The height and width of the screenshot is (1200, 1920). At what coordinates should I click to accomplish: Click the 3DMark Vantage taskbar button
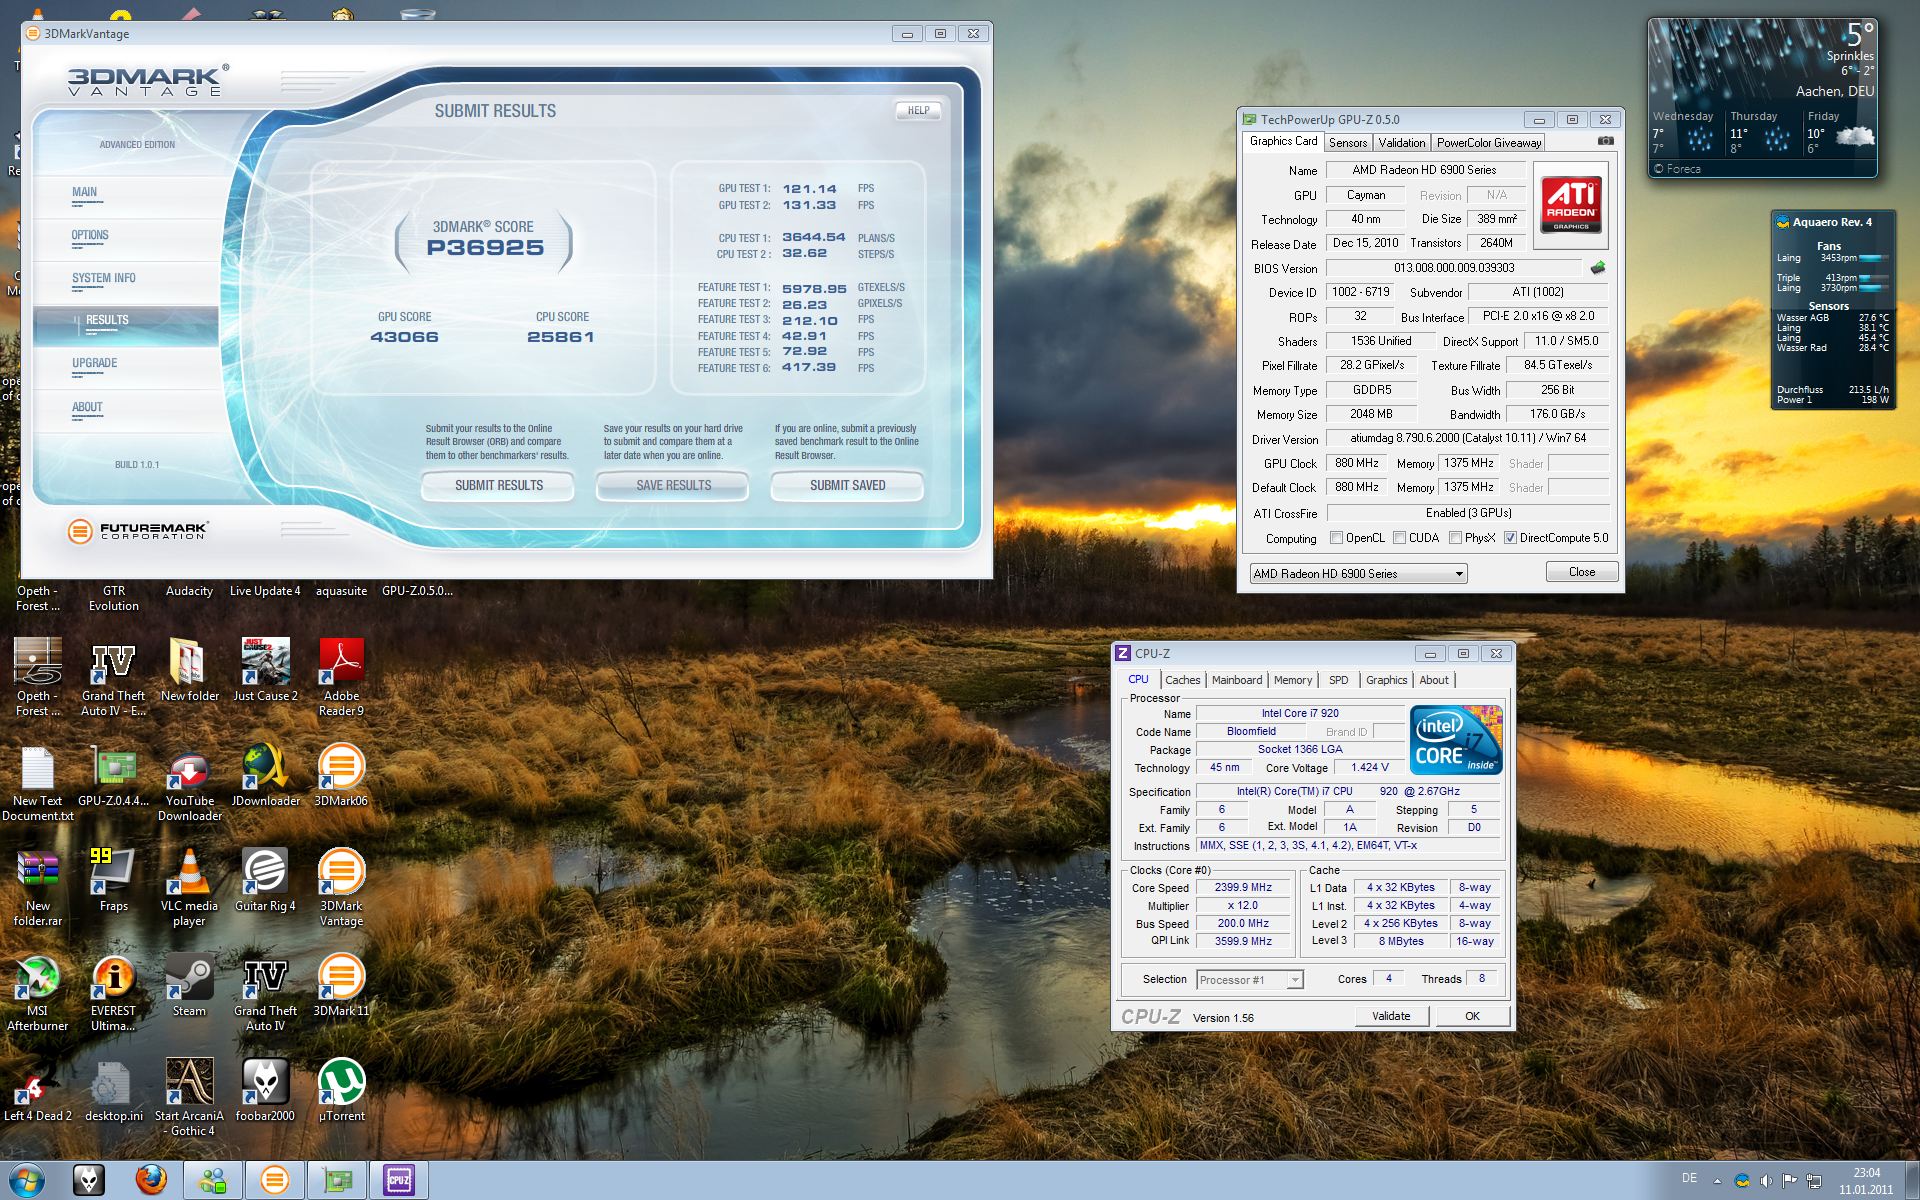point(275,1180)
